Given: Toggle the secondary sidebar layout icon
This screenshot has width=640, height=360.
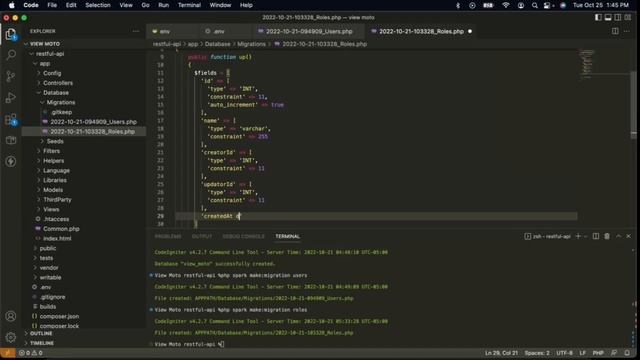Looking at the screenshot, I should click(x=618, y=17).
